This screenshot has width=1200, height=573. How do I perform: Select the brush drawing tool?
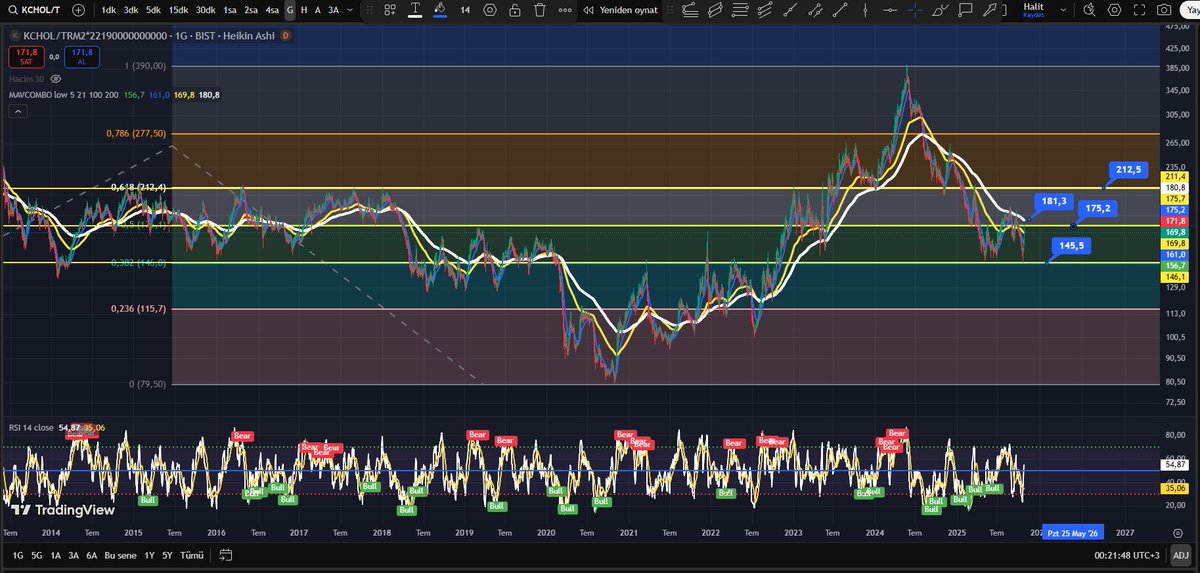(940, 9)
